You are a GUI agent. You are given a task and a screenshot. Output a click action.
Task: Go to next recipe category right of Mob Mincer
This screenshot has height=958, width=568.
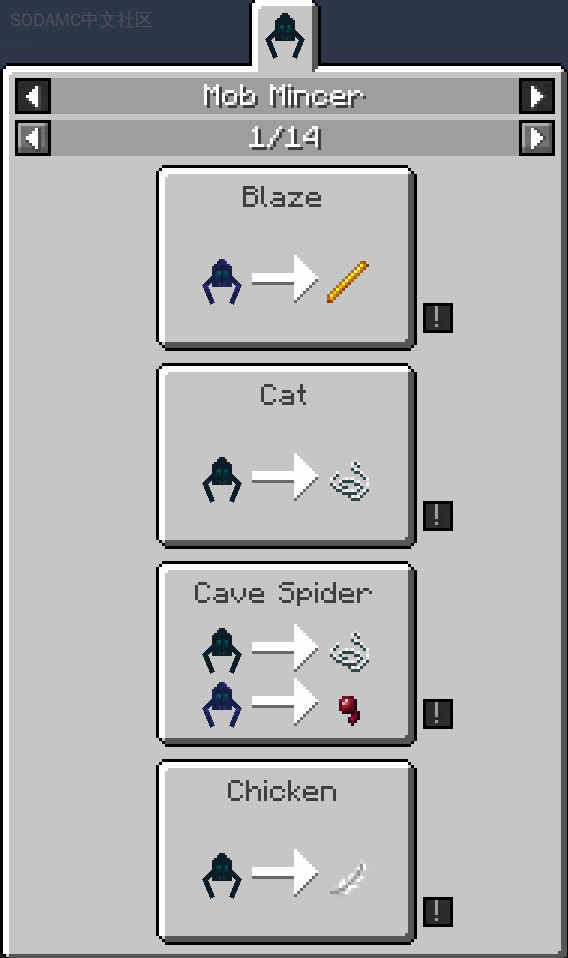click(x=536, y=97)
